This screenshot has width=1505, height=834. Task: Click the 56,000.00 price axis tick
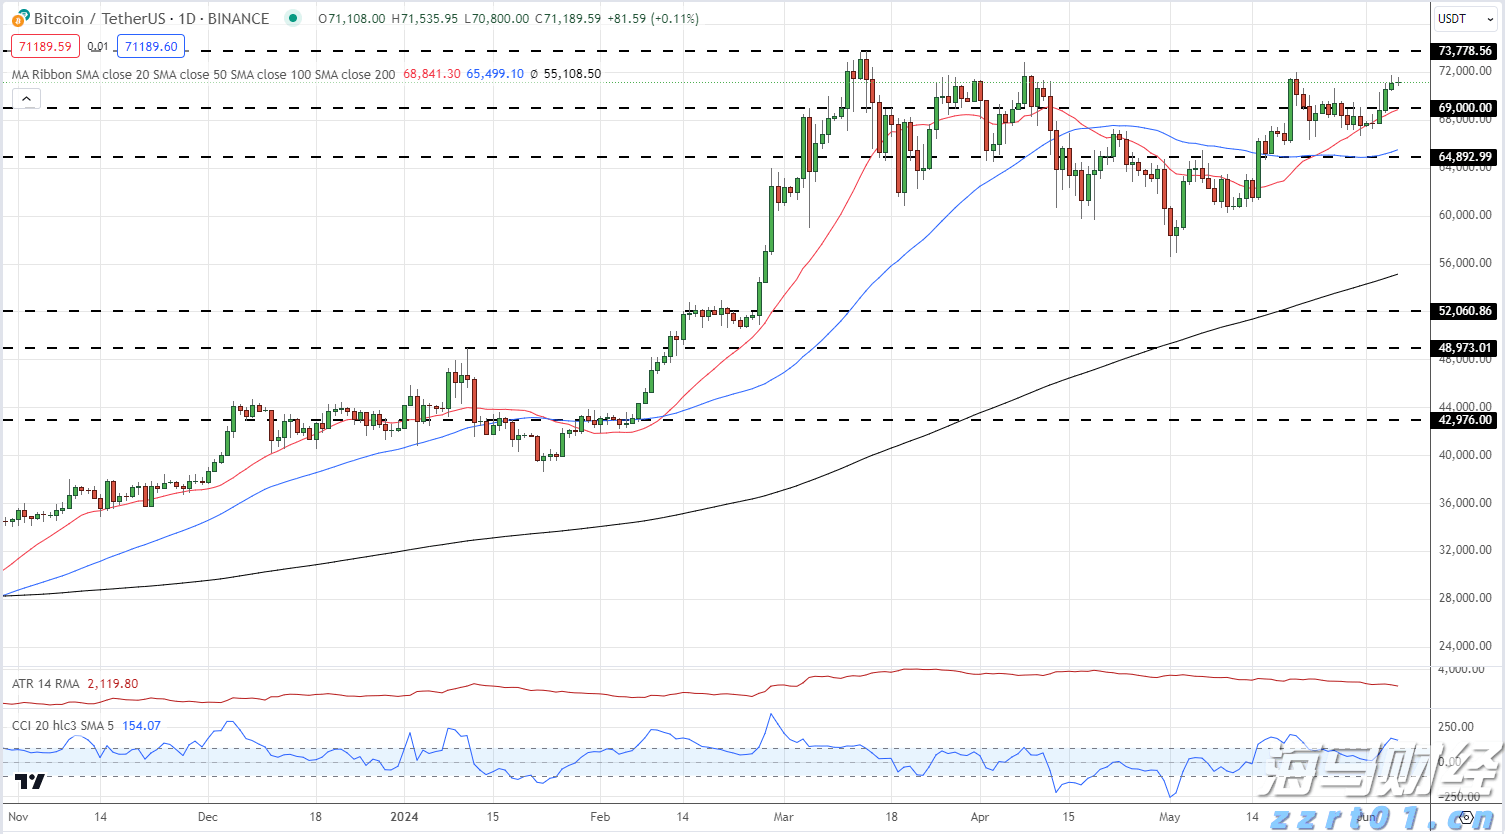click(1465, 263)
